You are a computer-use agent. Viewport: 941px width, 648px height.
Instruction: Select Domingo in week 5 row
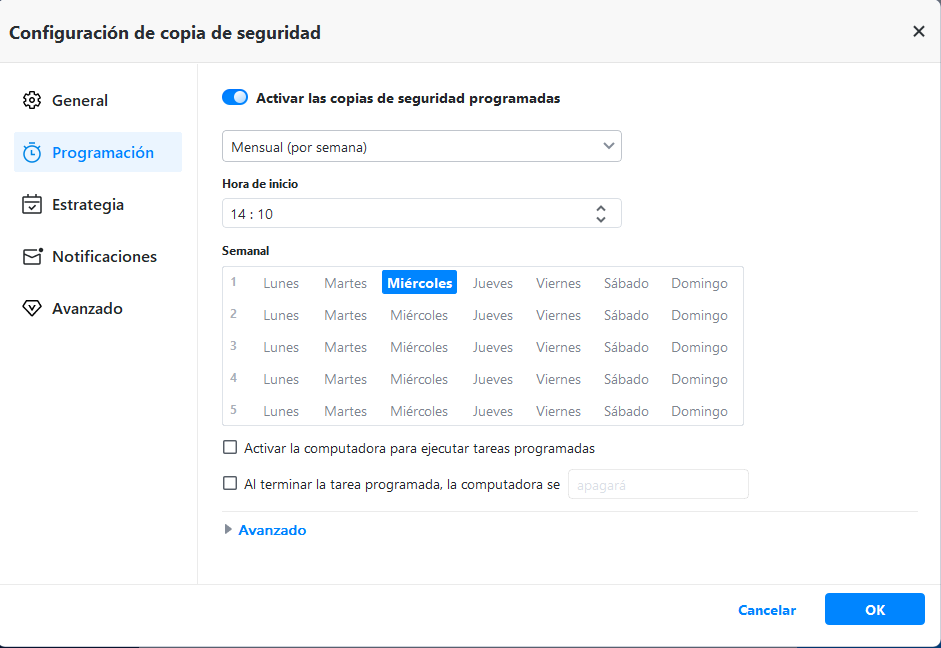[x=699, y=411]
